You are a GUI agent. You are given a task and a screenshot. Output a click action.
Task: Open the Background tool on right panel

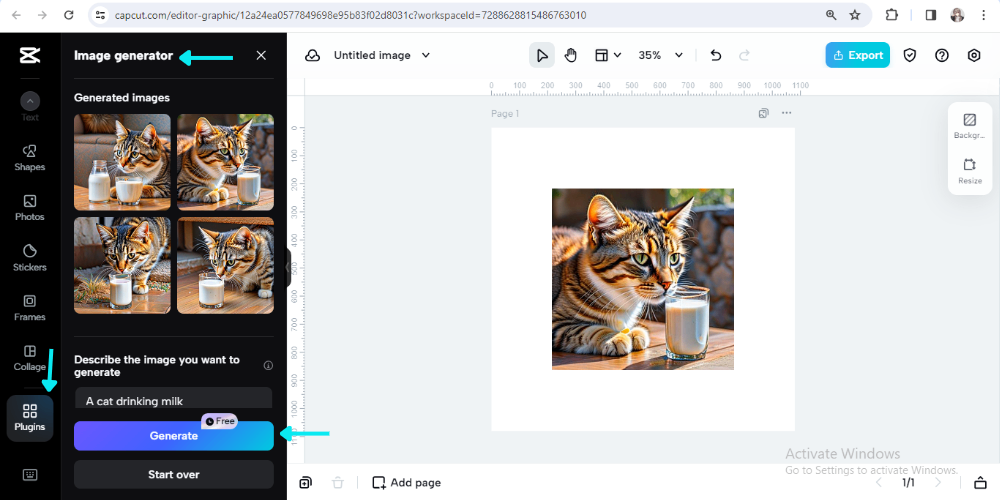coord(969,126)
